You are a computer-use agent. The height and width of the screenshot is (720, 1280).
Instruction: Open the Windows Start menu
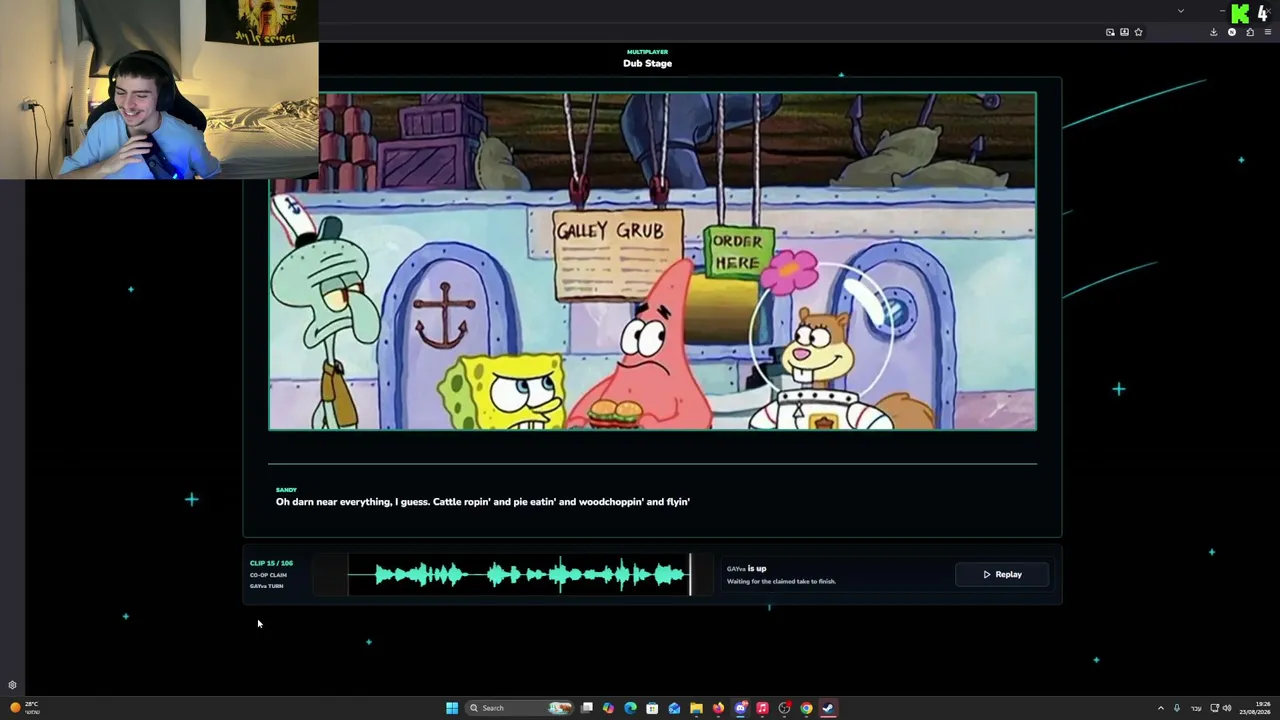tap(452, 708)
